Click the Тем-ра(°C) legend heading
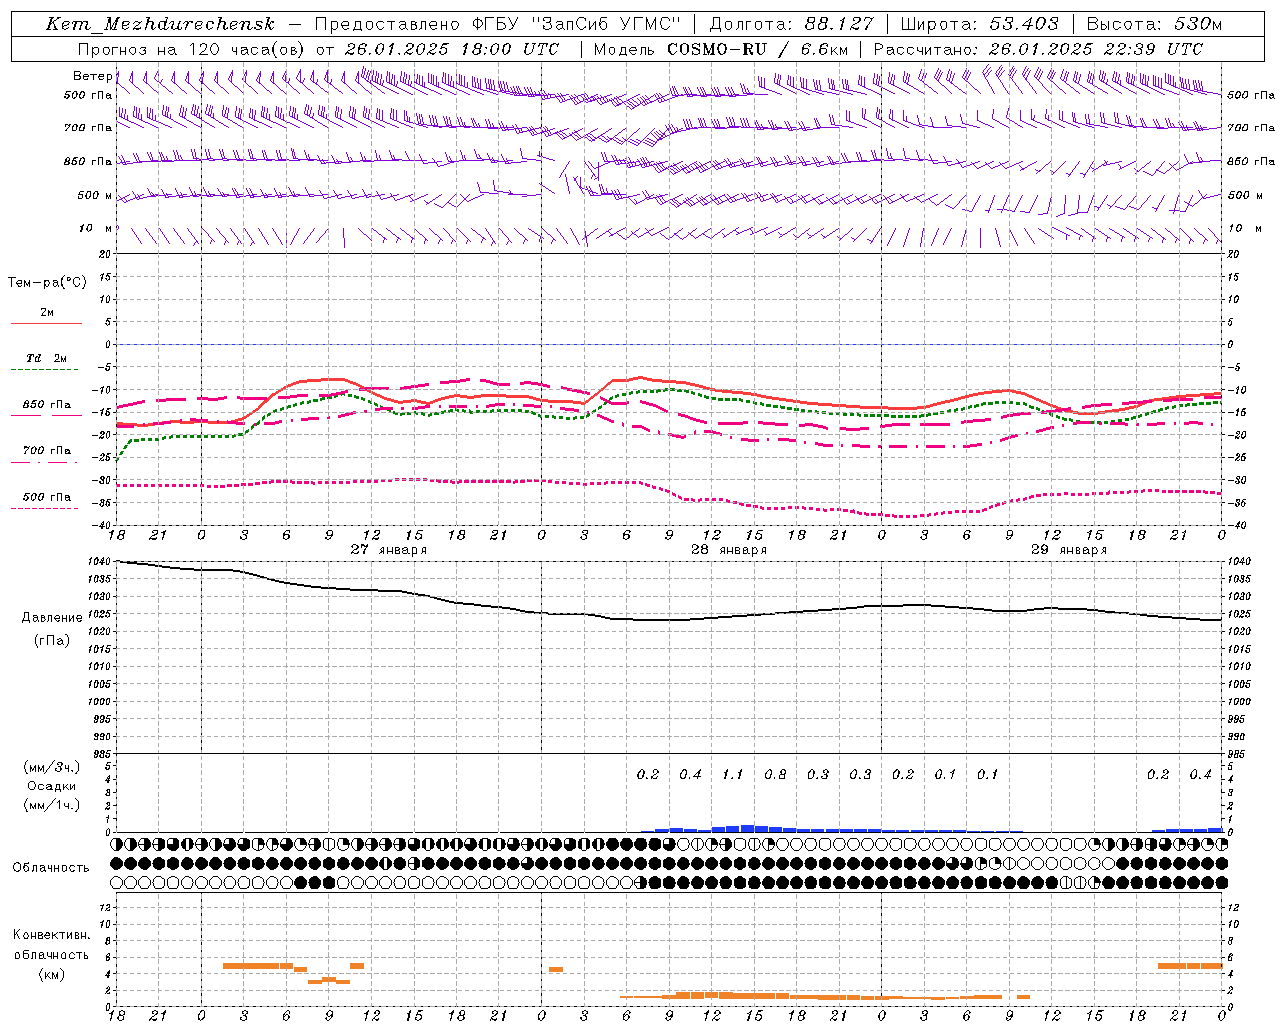 [x=47, y=283]
